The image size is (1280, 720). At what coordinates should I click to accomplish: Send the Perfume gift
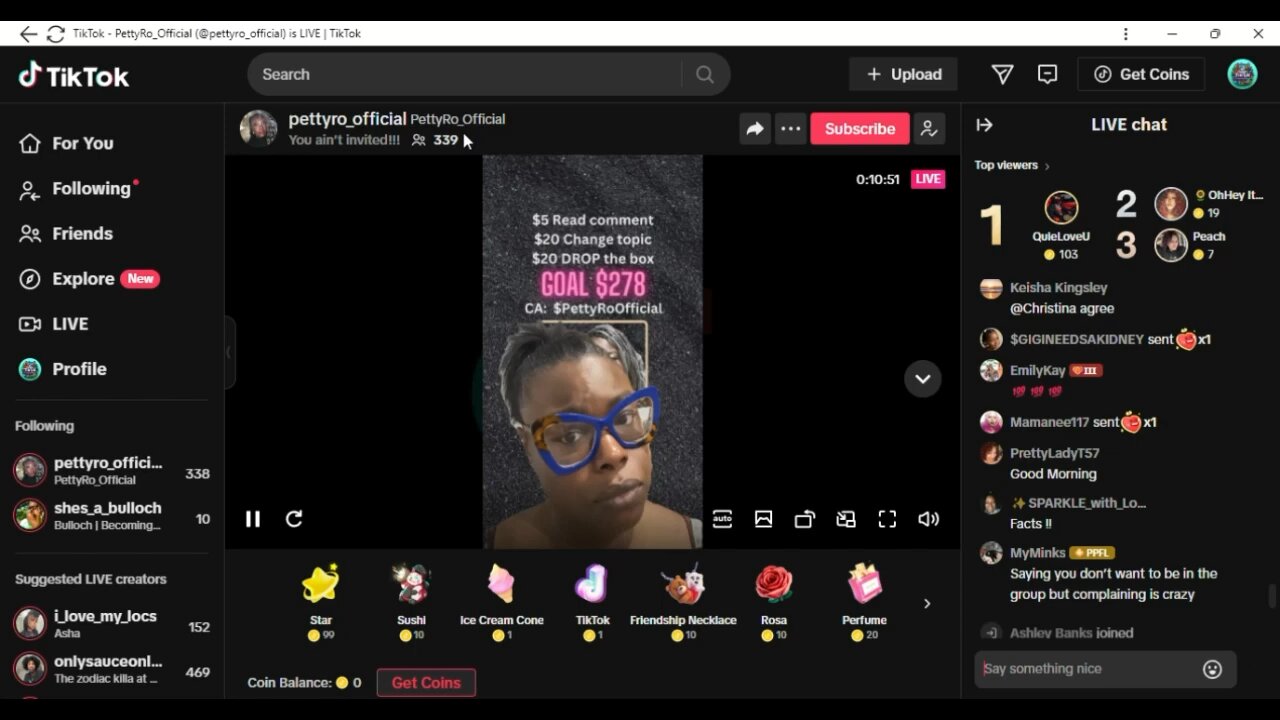point(864,602)
